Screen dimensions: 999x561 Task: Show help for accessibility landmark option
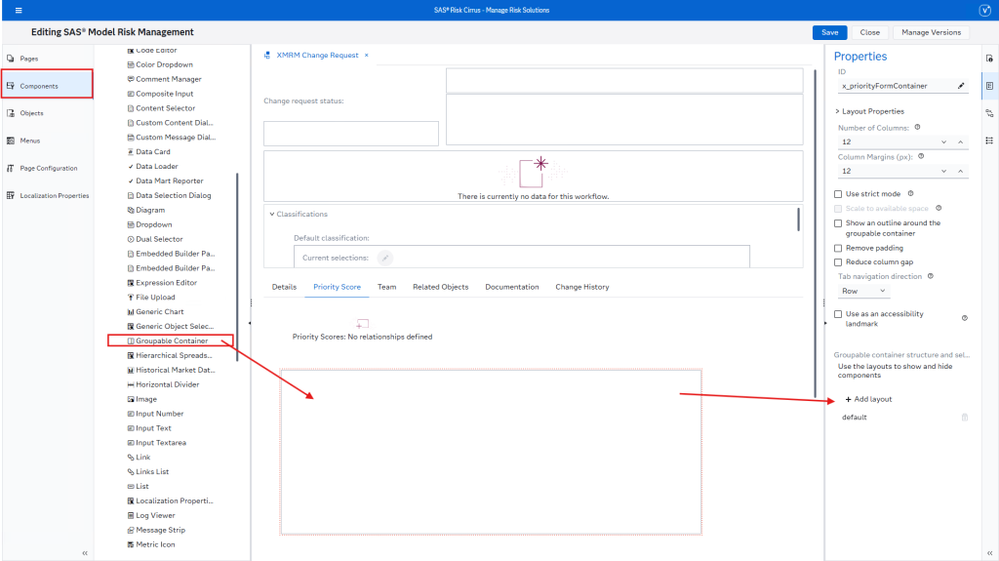tap(965, 318)
